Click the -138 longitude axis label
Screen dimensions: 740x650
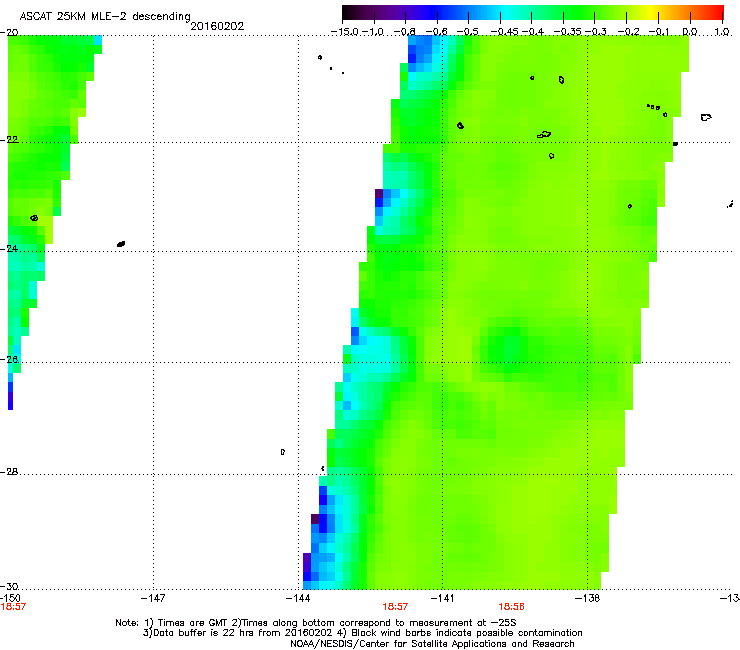(587, 598)
